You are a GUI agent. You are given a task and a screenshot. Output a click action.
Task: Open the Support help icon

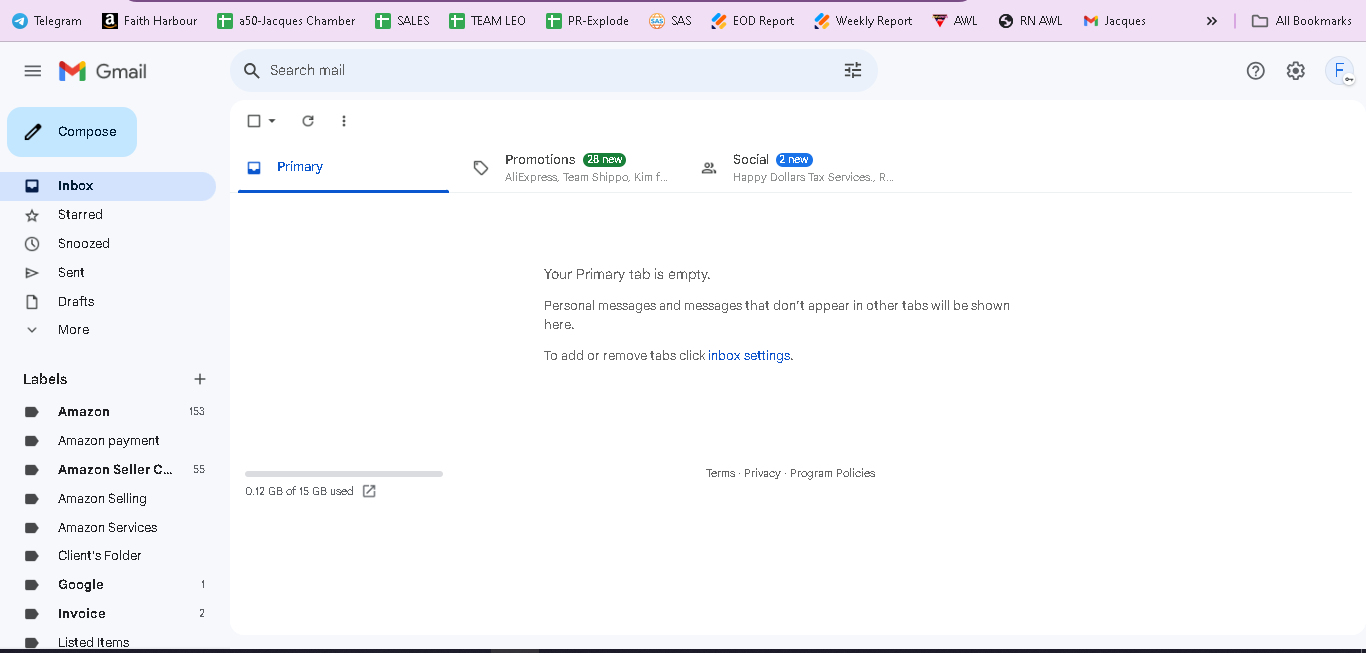[1256, 70]
